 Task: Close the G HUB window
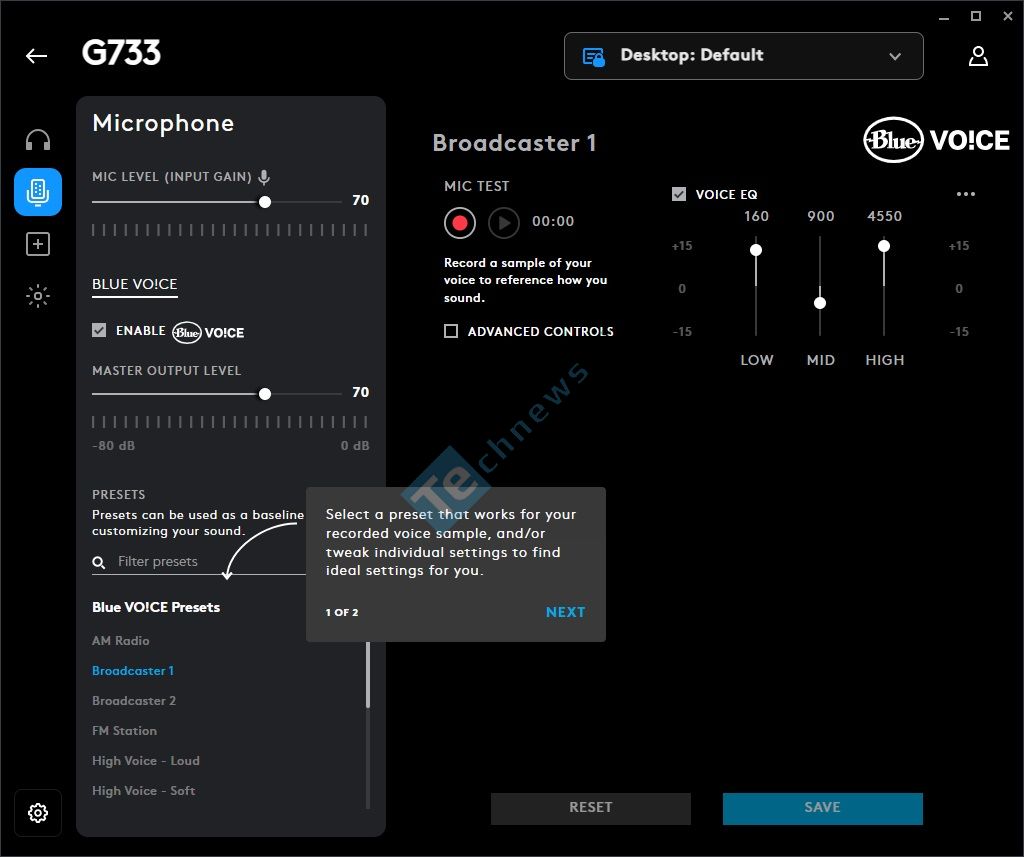click(x=1008, y=16)
